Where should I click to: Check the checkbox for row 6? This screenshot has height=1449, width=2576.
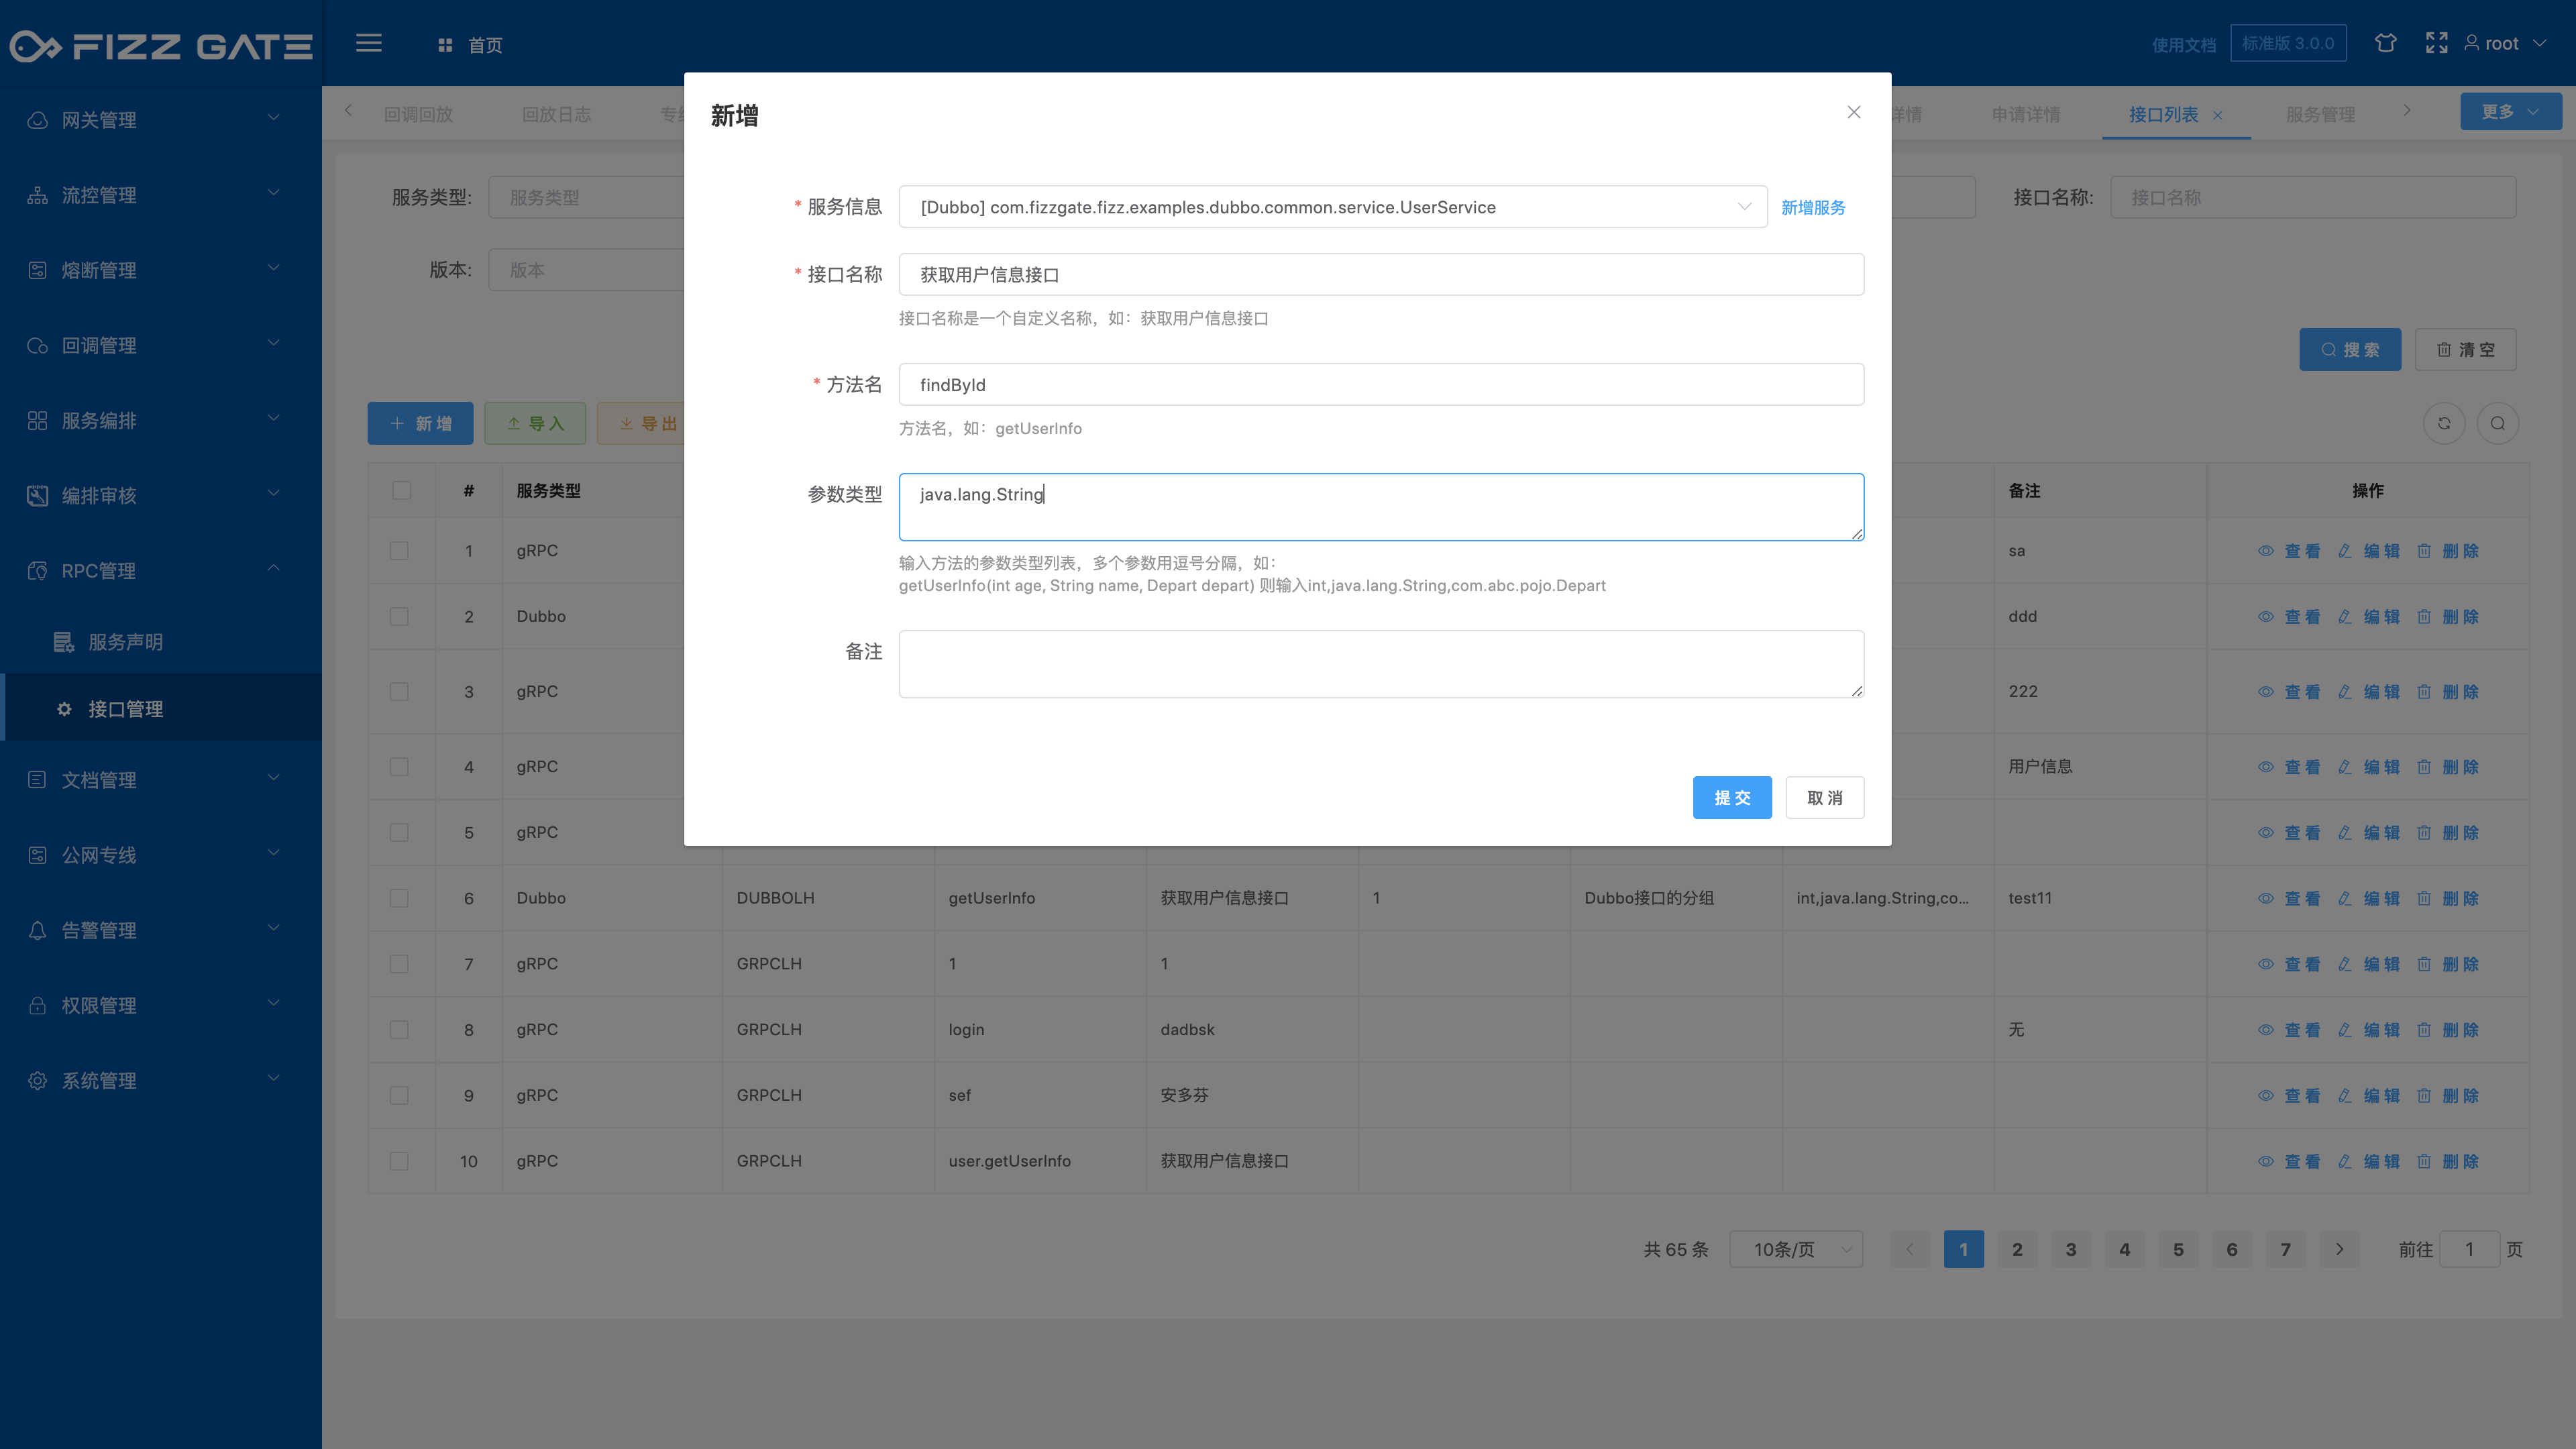(399, 898)
